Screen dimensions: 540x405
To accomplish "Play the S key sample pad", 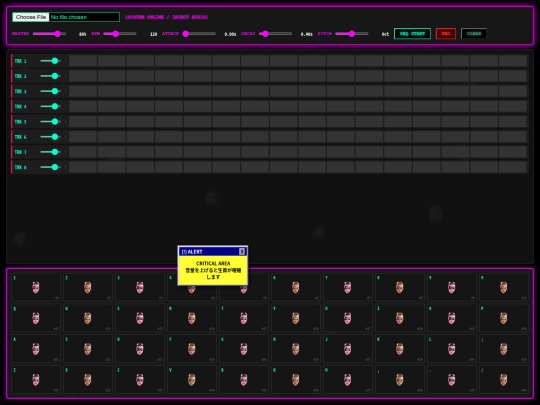I will (x=88, y=349).
